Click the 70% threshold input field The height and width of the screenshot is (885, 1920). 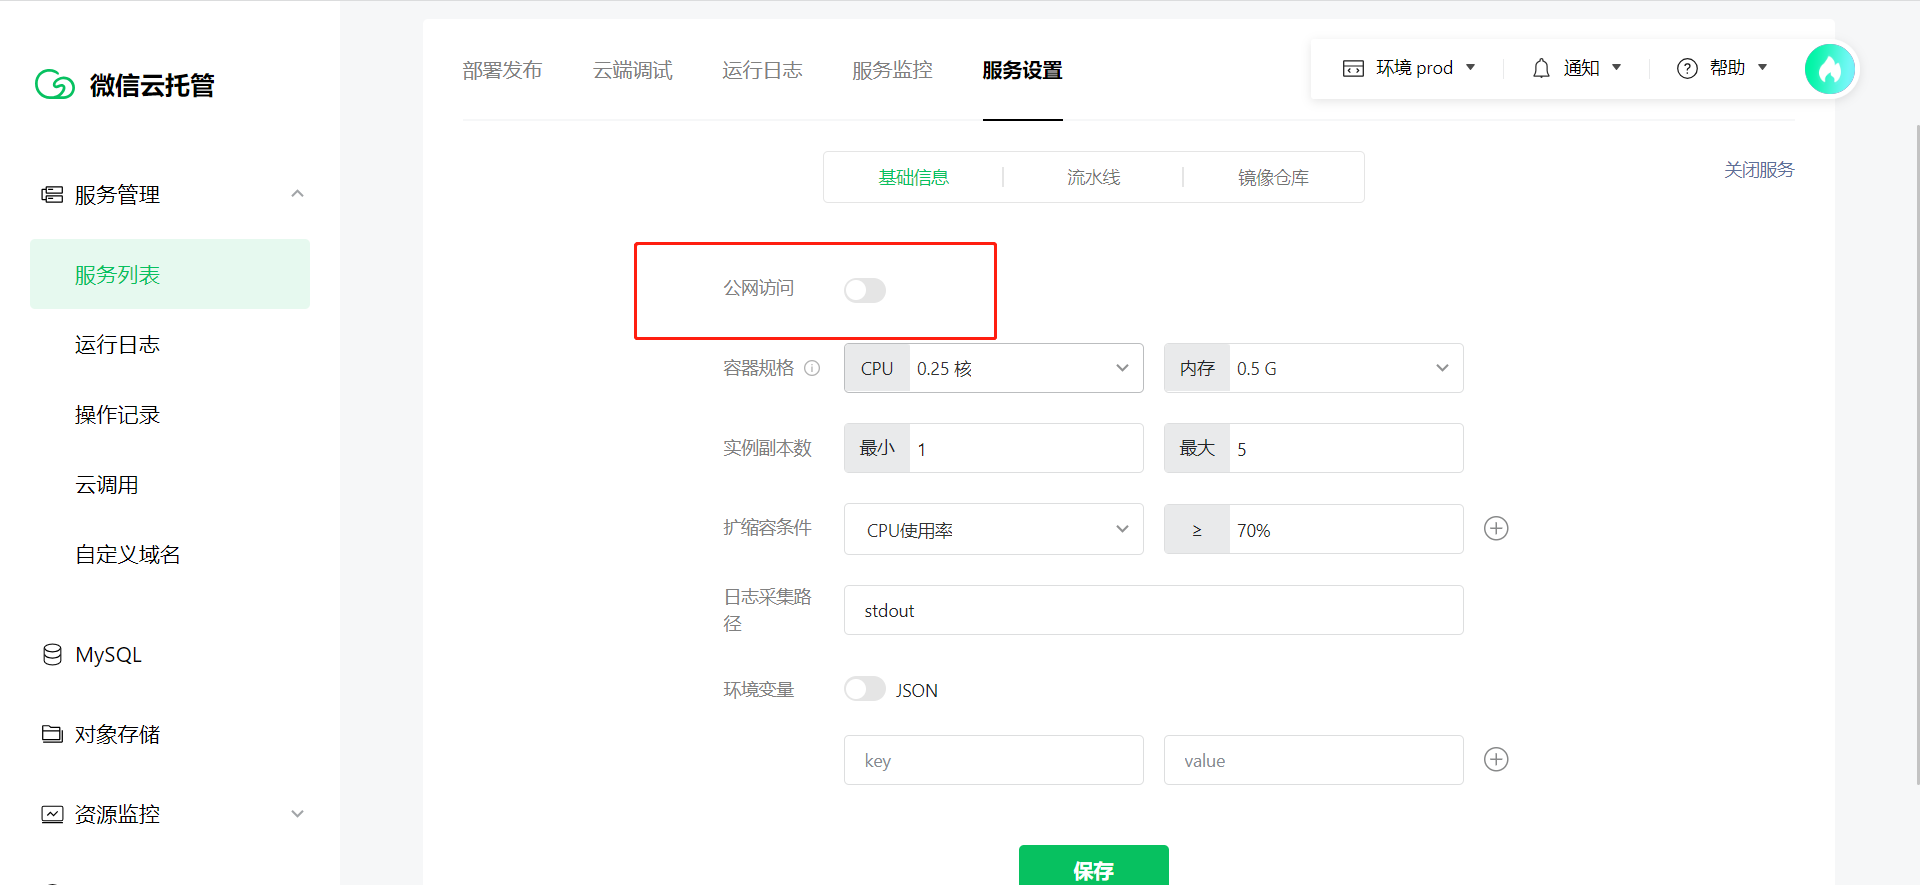1346,529
